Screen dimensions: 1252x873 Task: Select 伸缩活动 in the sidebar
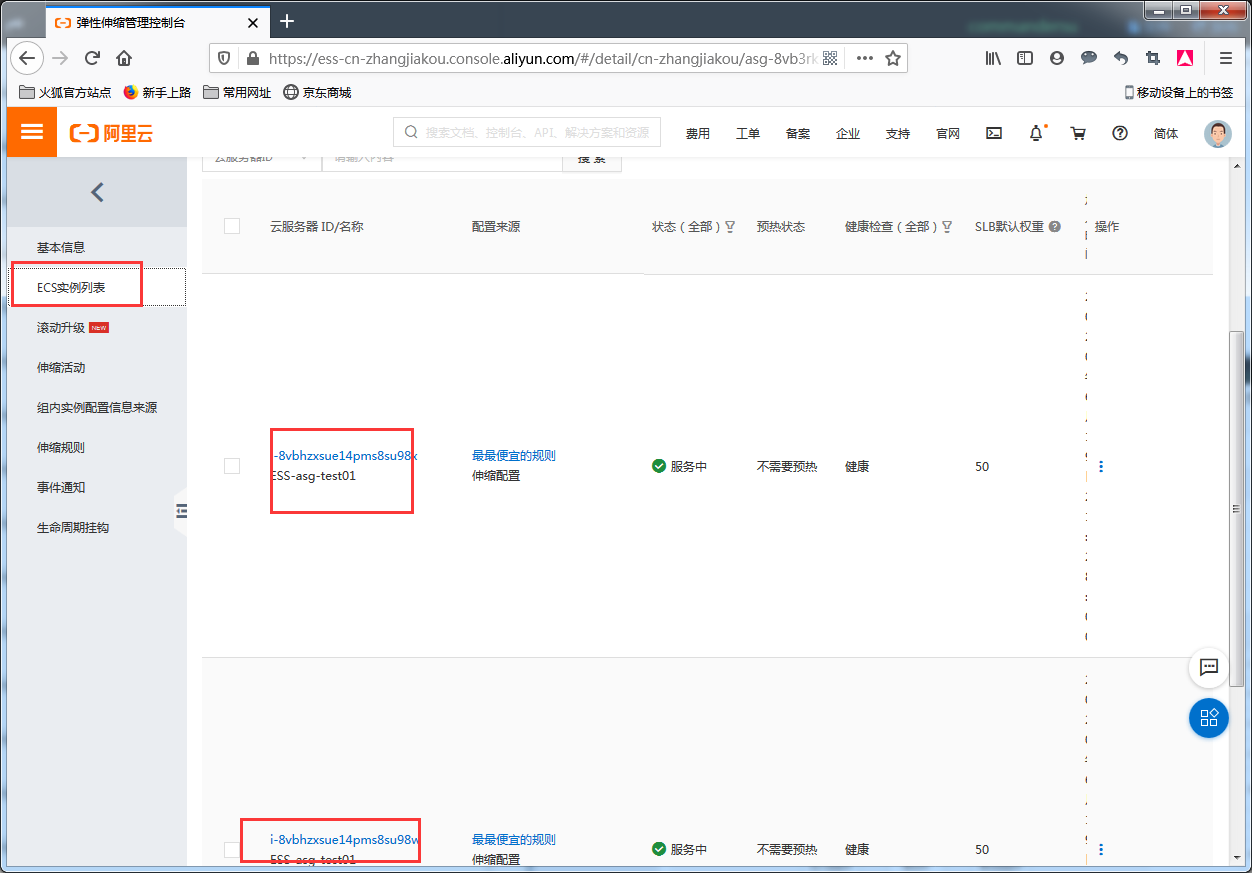click(61, 367)
